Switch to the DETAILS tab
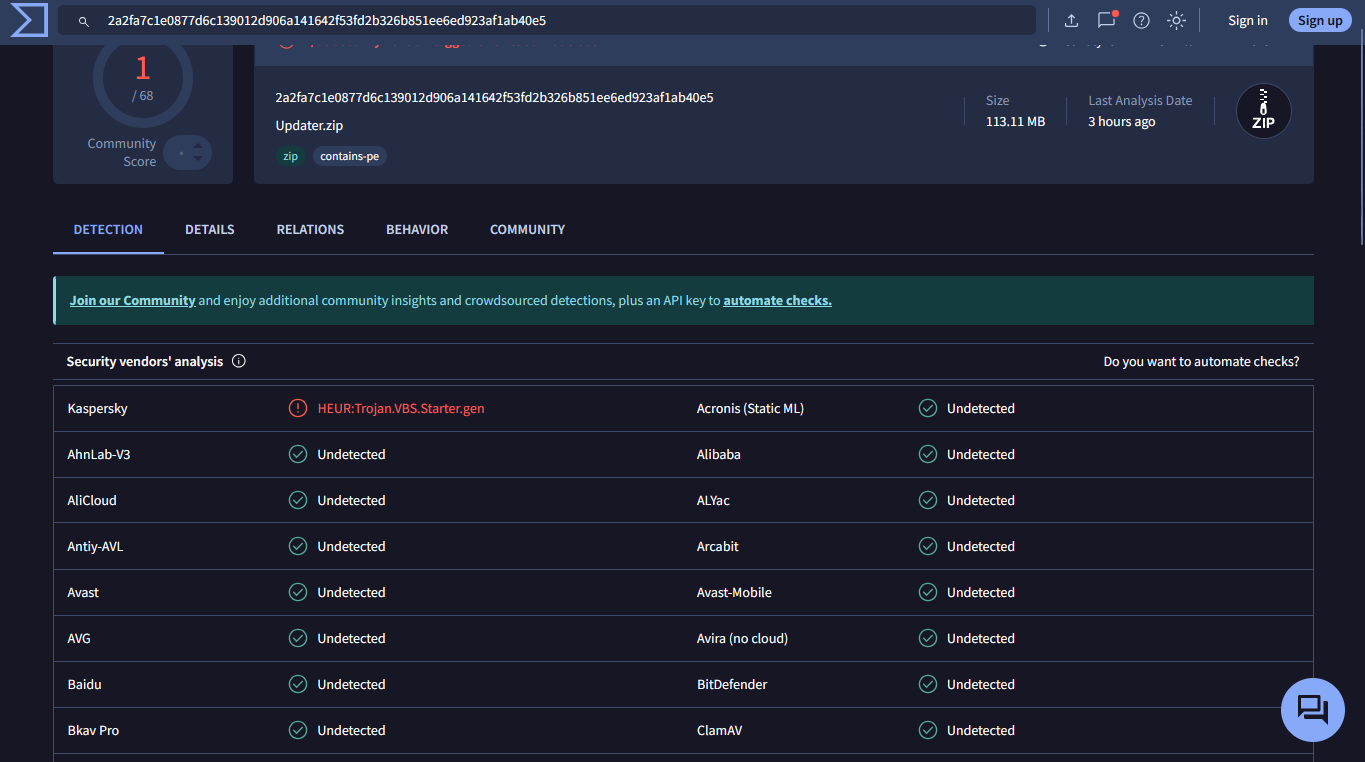This screenshot has width=1365, height=762. click(x=210, y=230)
